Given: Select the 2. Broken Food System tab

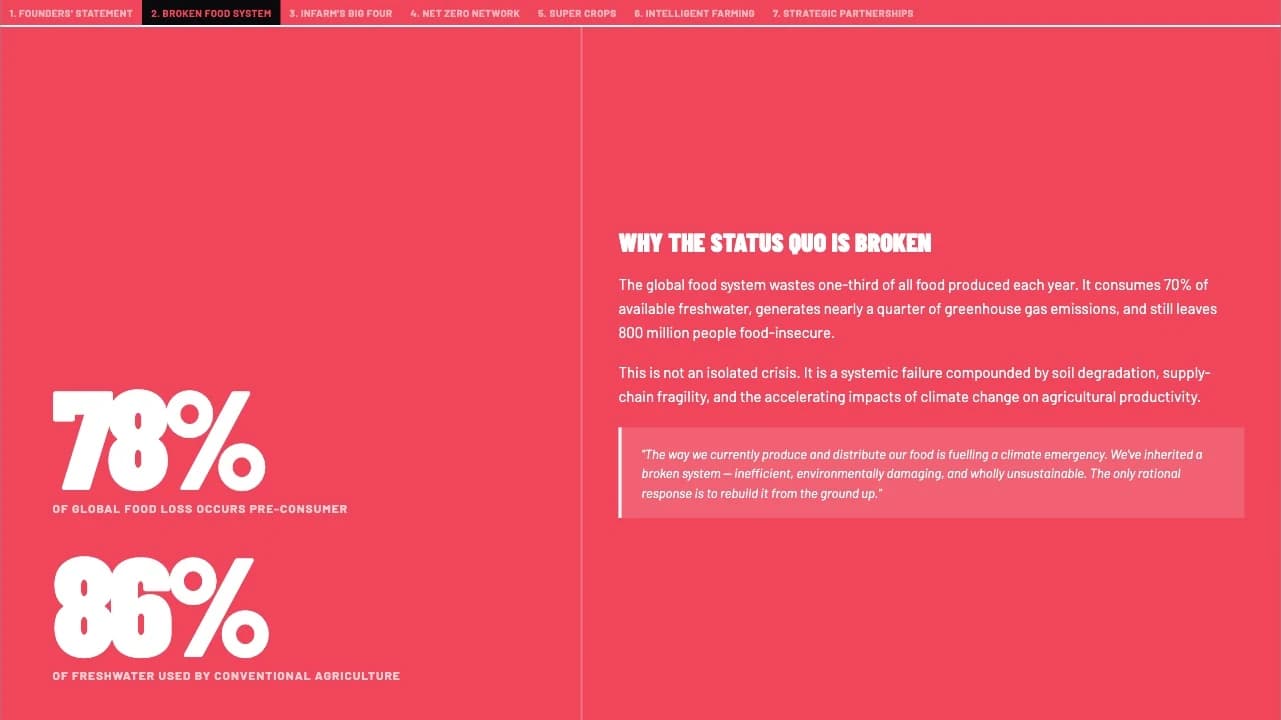Looking at the screenshot, I should coord(211,13).
